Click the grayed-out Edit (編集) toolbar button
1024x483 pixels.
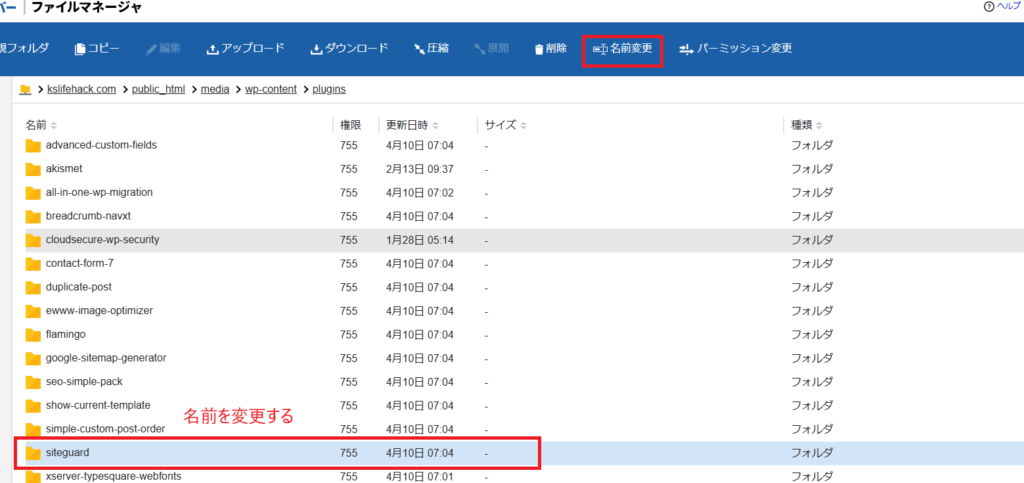tap(163, 48)
